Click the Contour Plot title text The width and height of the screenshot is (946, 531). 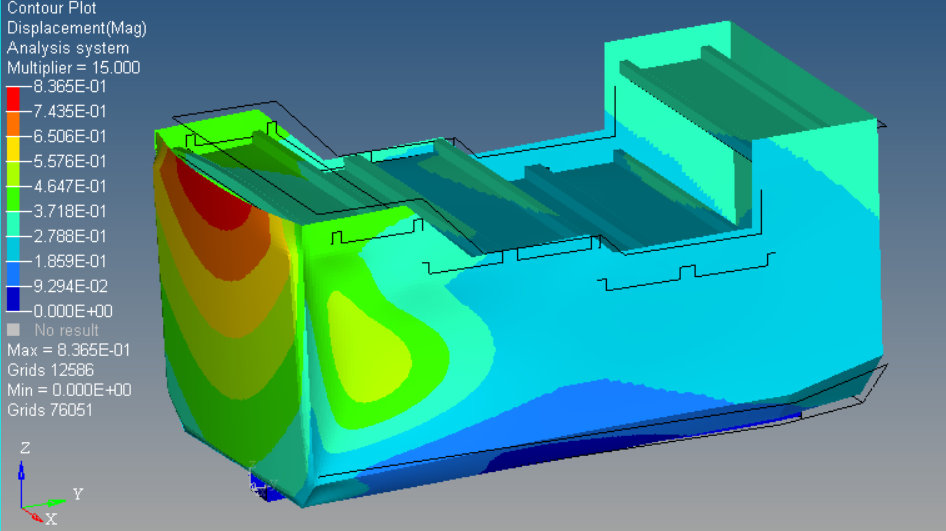(x=51, y=8)
